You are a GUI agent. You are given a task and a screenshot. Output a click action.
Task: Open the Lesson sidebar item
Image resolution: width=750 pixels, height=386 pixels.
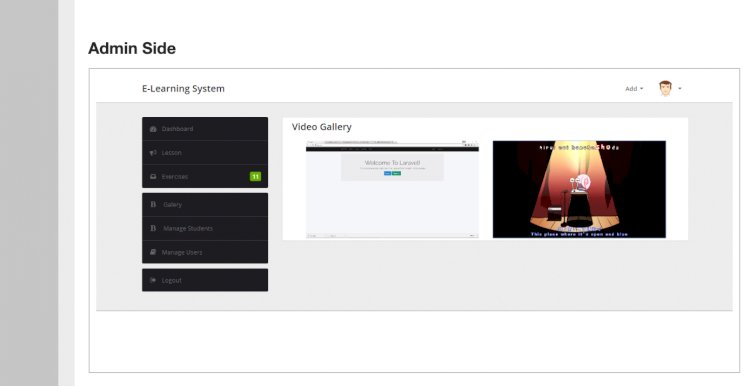(205, 153)
